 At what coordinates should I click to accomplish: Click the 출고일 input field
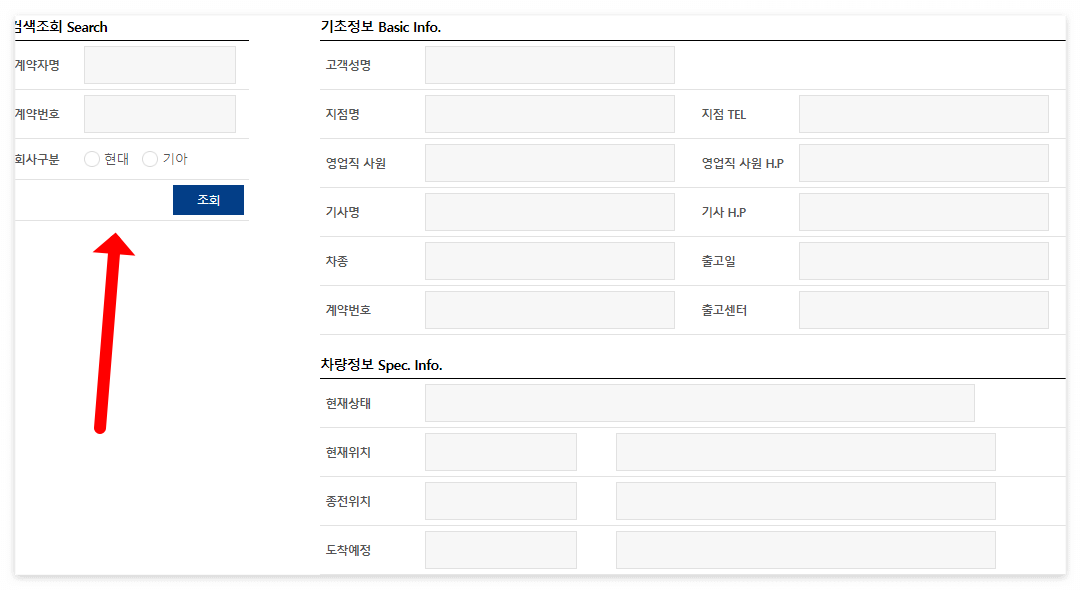923,260
